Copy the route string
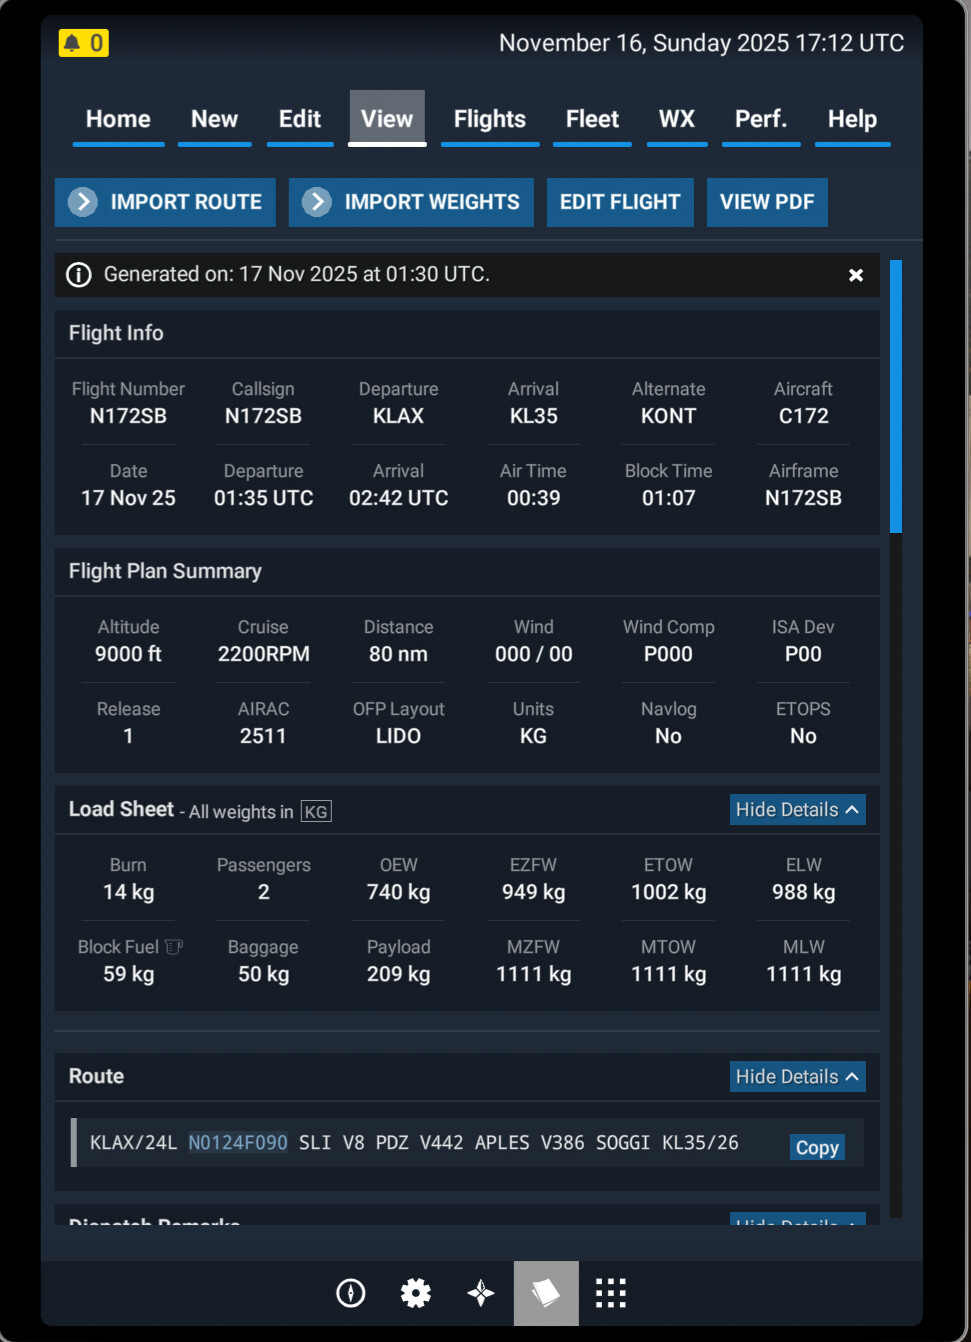 click(817, 1147)
